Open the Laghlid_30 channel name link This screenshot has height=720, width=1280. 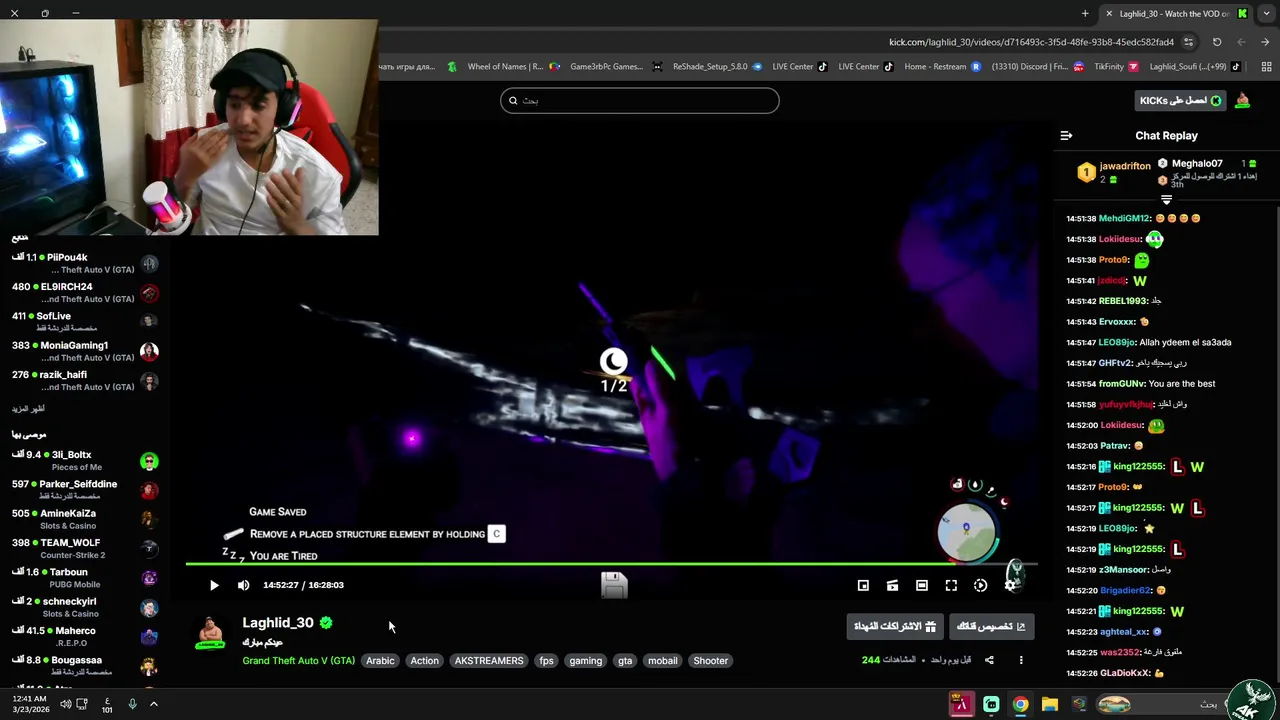coord(278,623)
